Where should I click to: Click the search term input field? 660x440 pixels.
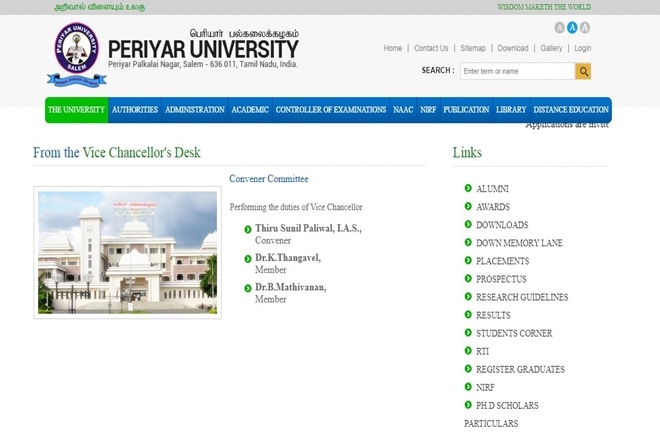pyautogui.click(x=516, y=71)
